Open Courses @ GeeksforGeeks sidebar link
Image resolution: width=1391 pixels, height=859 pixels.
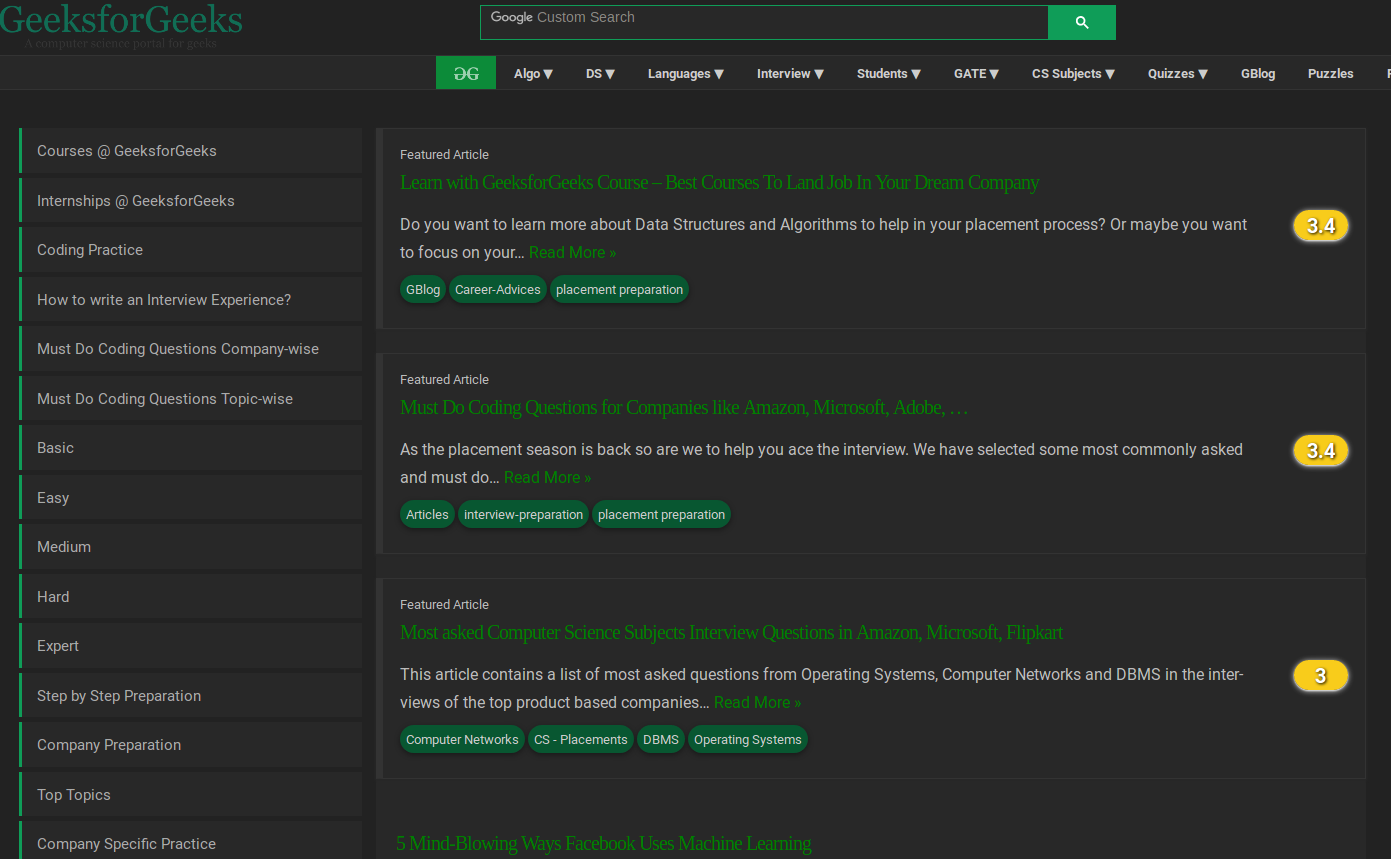(x=127, y=151)
